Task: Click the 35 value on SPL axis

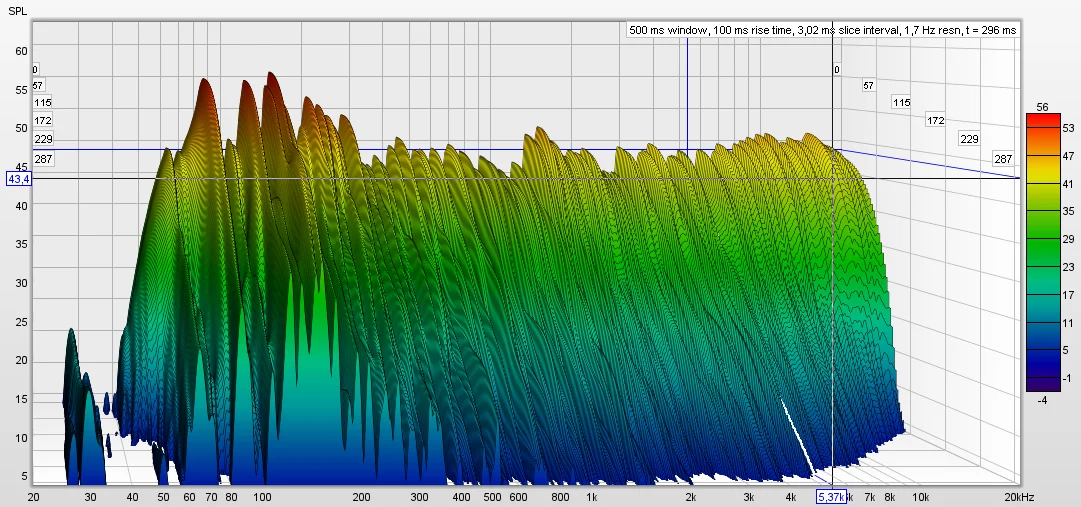Action: click(21, 244)
